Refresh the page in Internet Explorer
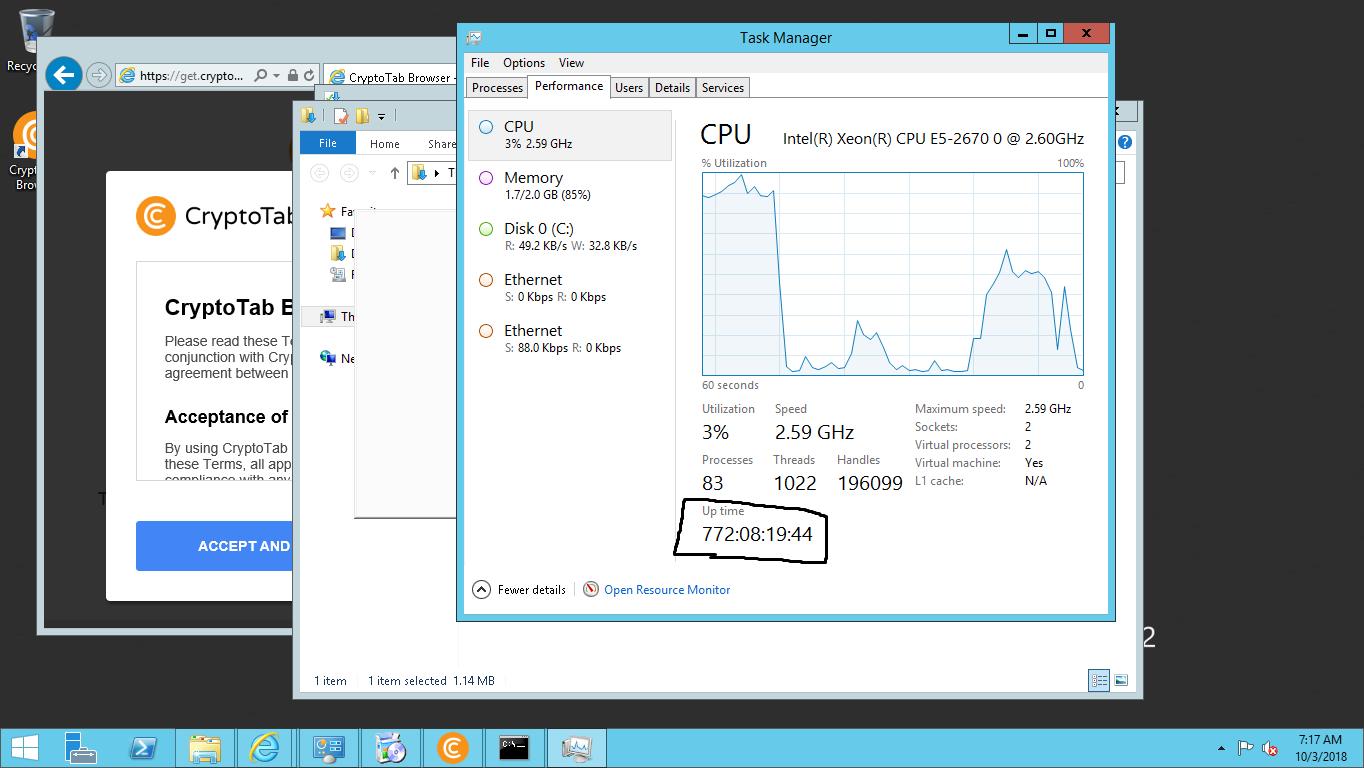 point(310,76)
